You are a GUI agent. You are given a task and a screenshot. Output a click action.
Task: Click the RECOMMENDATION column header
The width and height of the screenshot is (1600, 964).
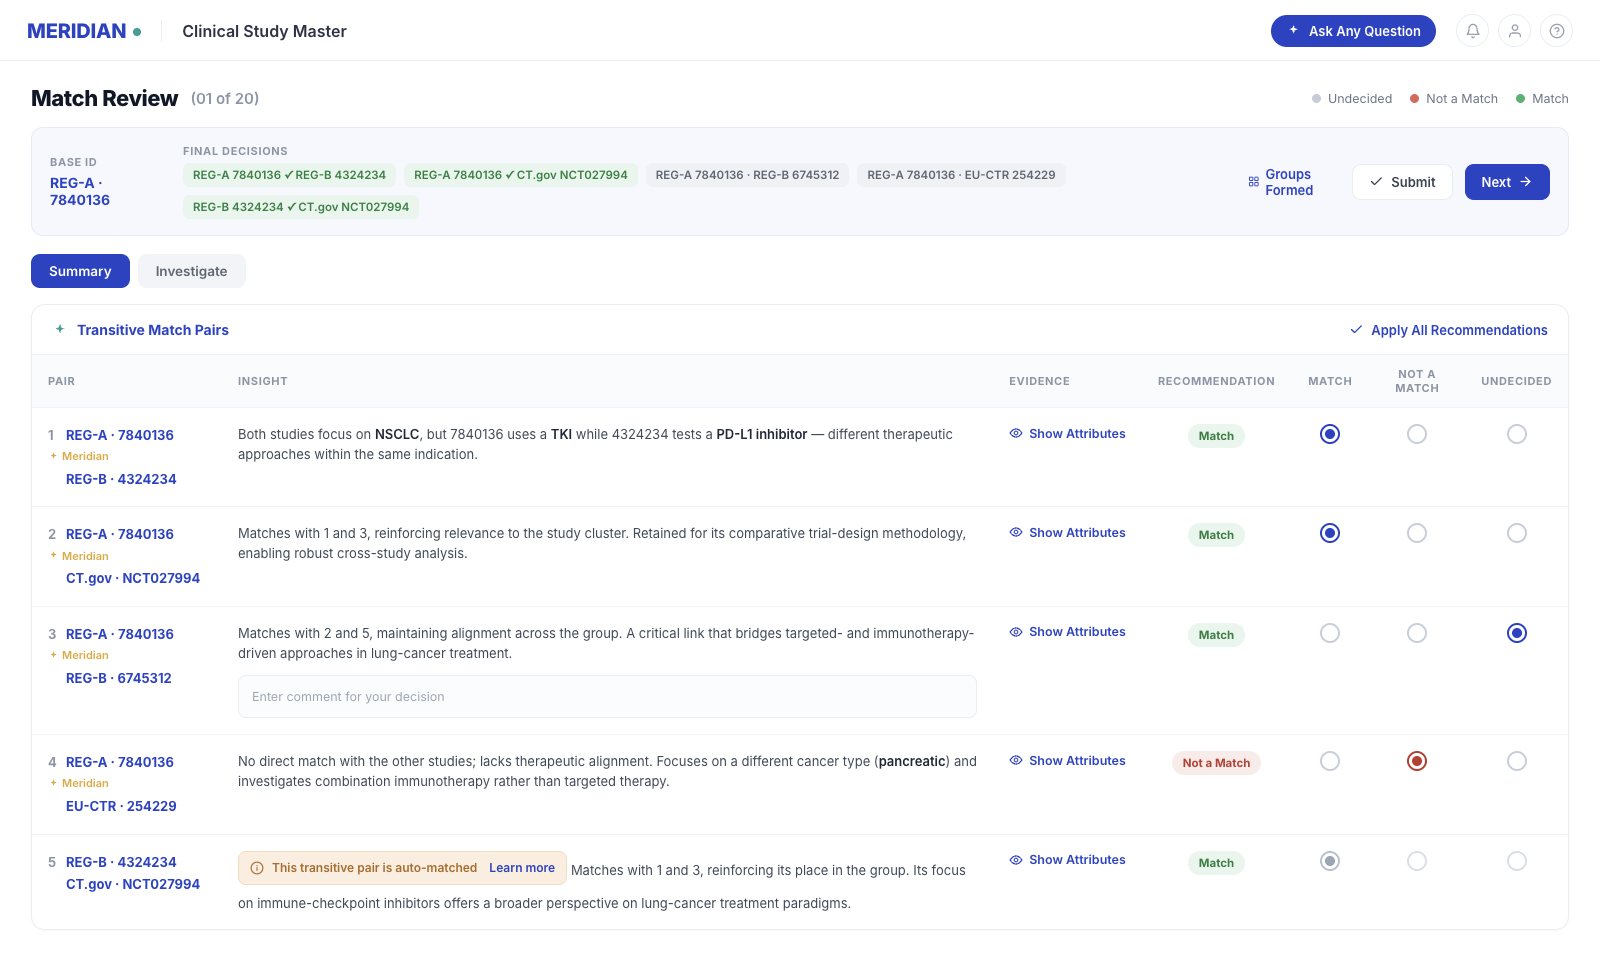[x=1216, y=381]
